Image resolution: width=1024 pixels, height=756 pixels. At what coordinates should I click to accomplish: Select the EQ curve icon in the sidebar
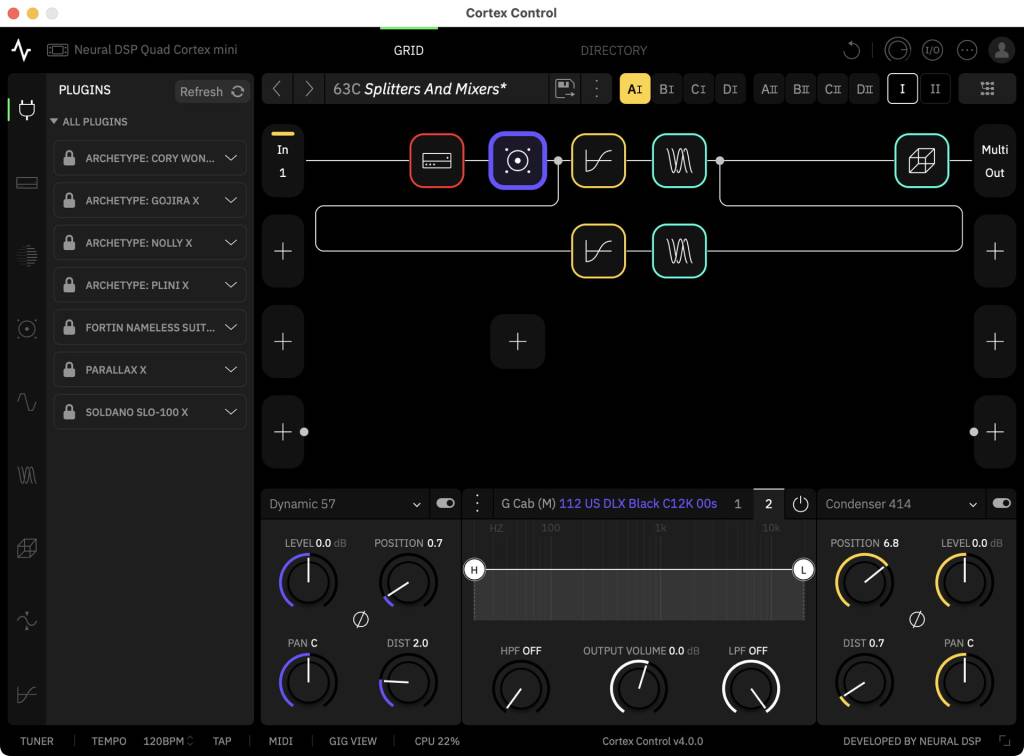tap(28, 694)
